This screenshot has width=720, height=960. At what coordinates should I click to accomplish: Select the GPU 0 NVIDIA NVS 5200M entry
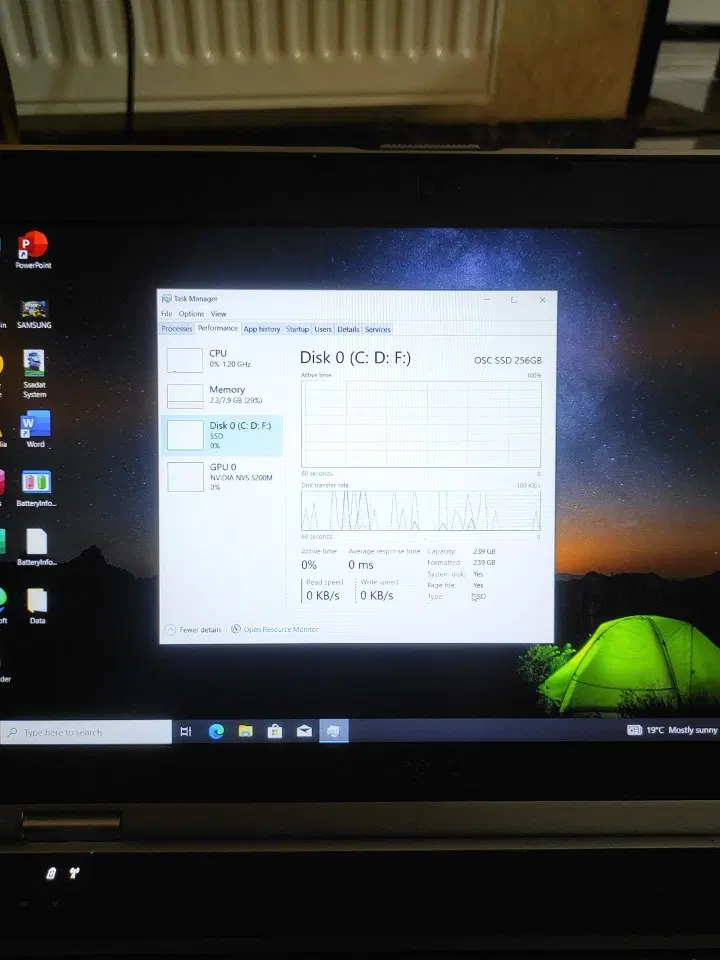click(223, 477)
